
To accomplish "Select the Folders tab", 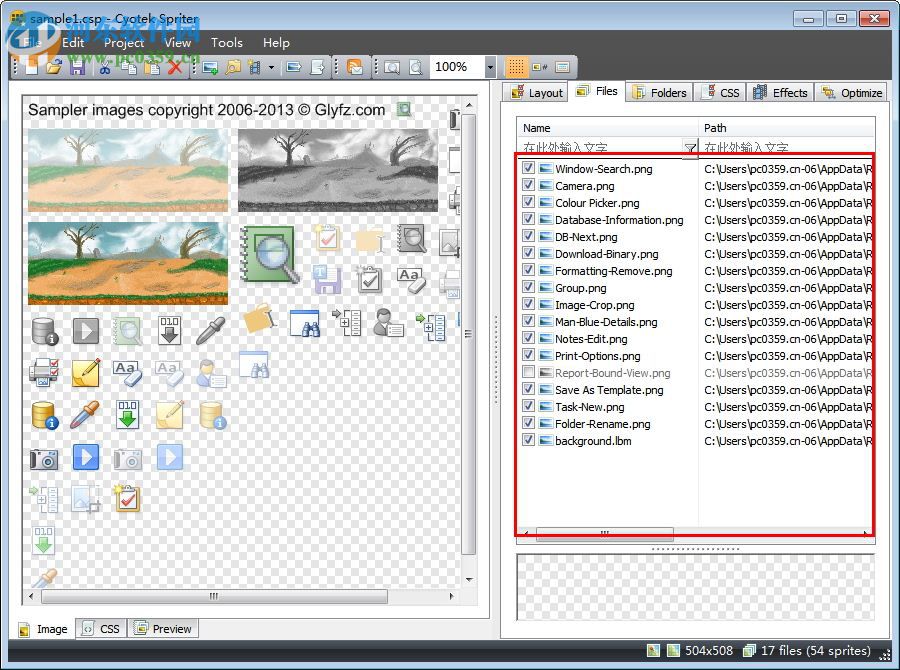I will [x=660, y=92].
